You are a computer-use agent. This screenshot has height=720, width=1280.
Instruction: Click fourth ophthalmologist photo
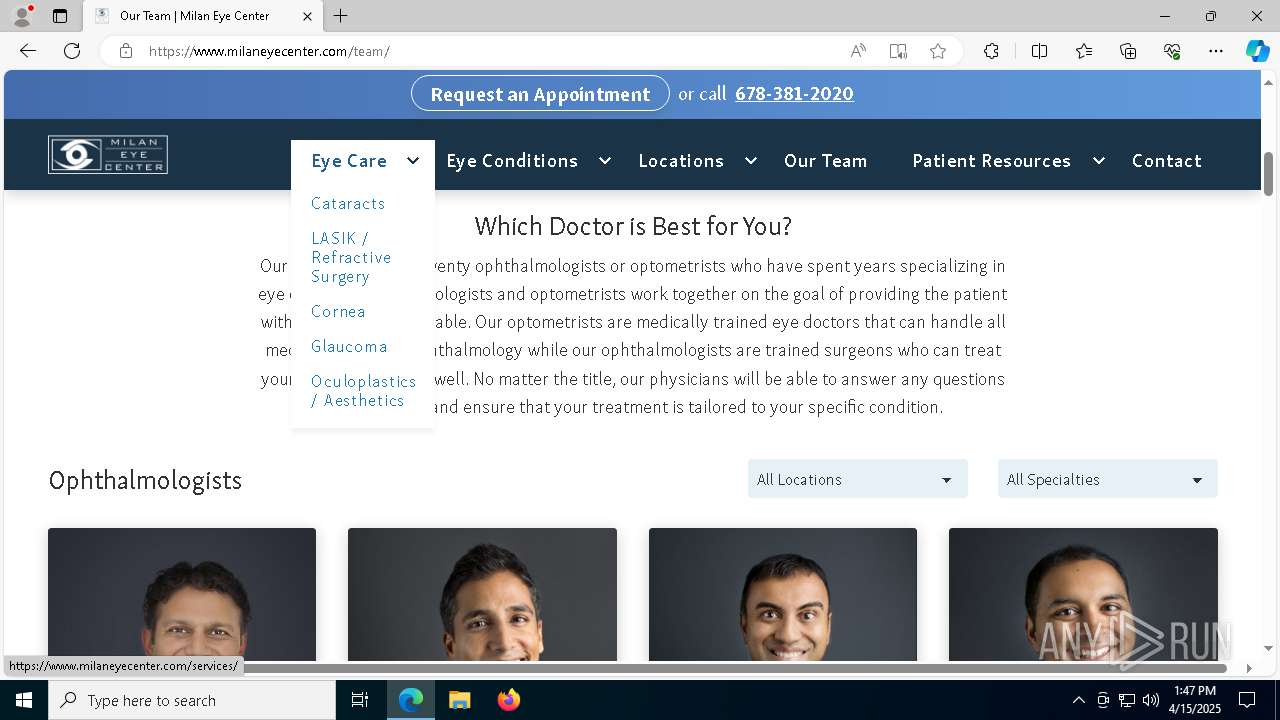coord(1083,594)
